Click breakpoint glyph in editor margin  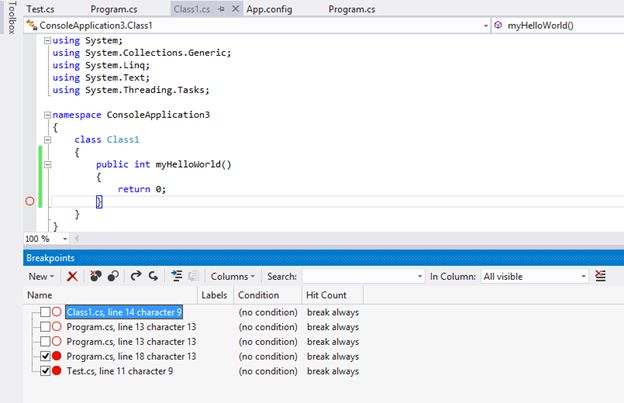29,202
